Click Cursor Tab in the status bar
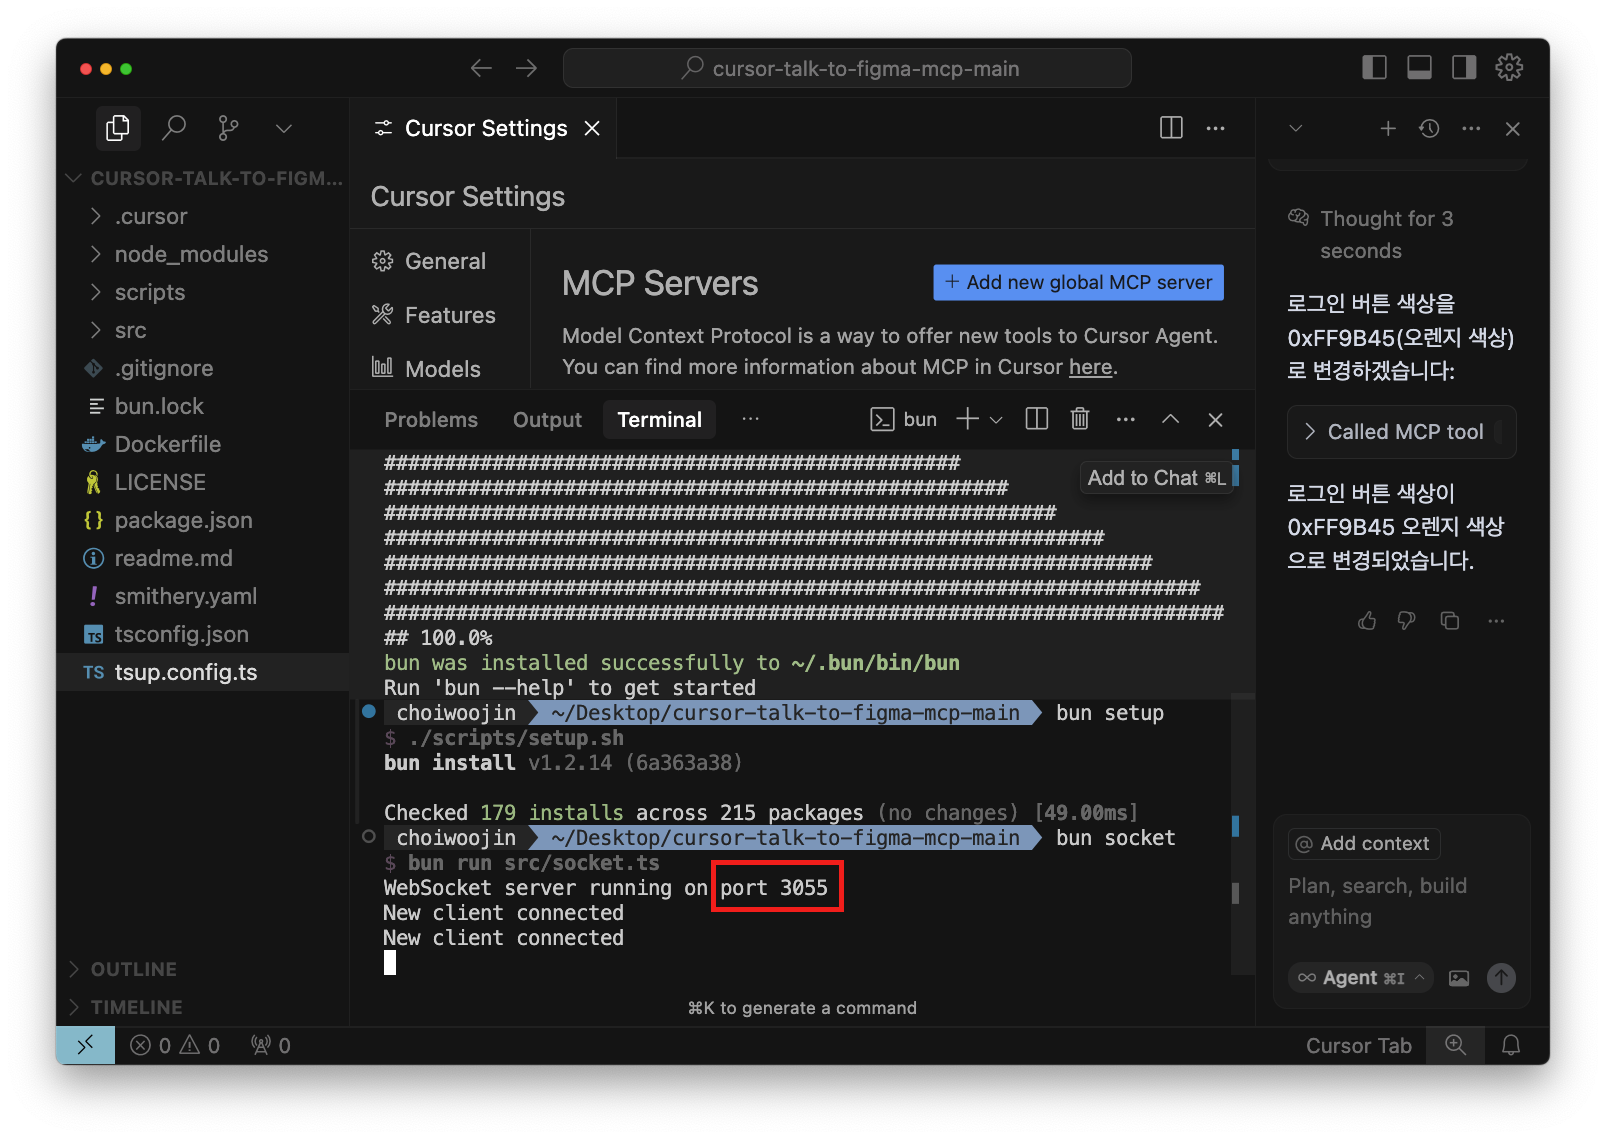 [1358, 1045]
